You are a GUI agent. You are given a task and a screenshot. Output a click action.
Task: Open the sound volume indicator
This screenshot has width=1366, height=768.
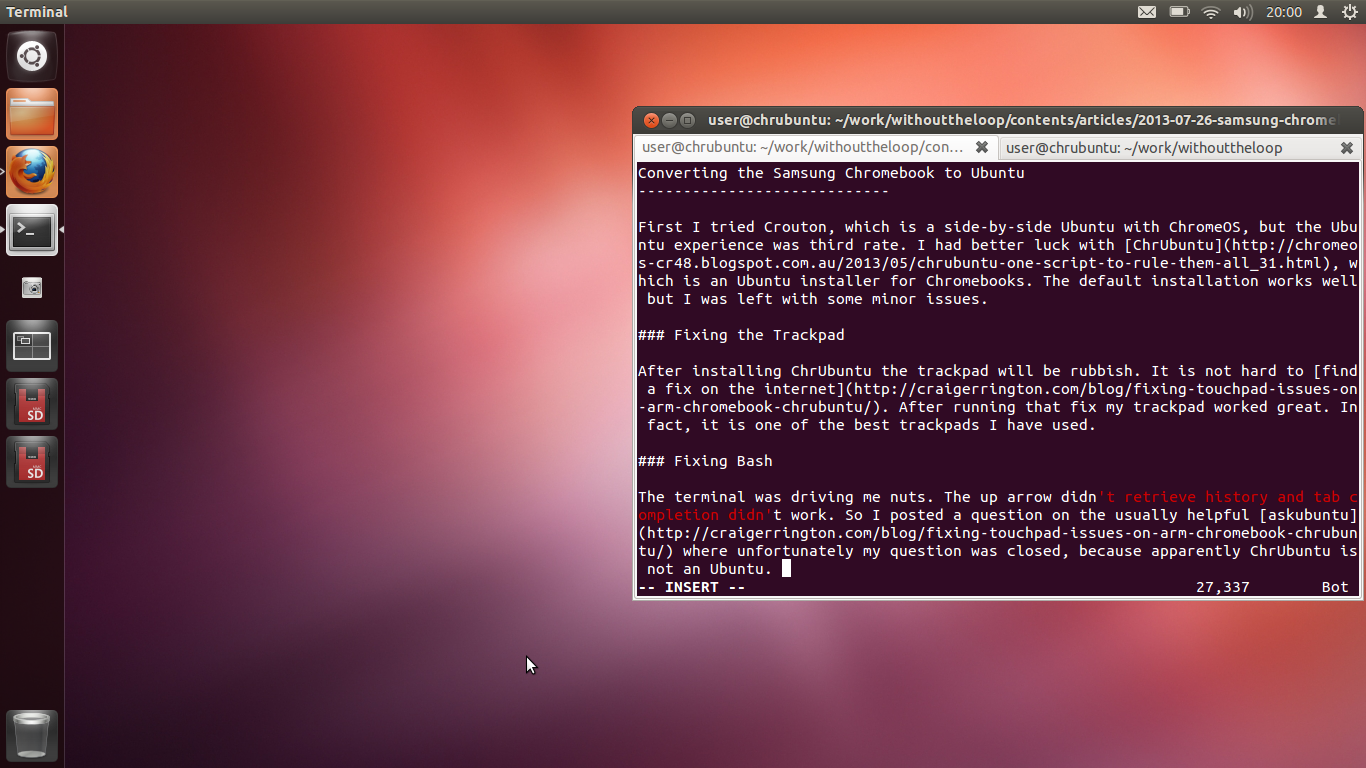[x=1243, y=12]
